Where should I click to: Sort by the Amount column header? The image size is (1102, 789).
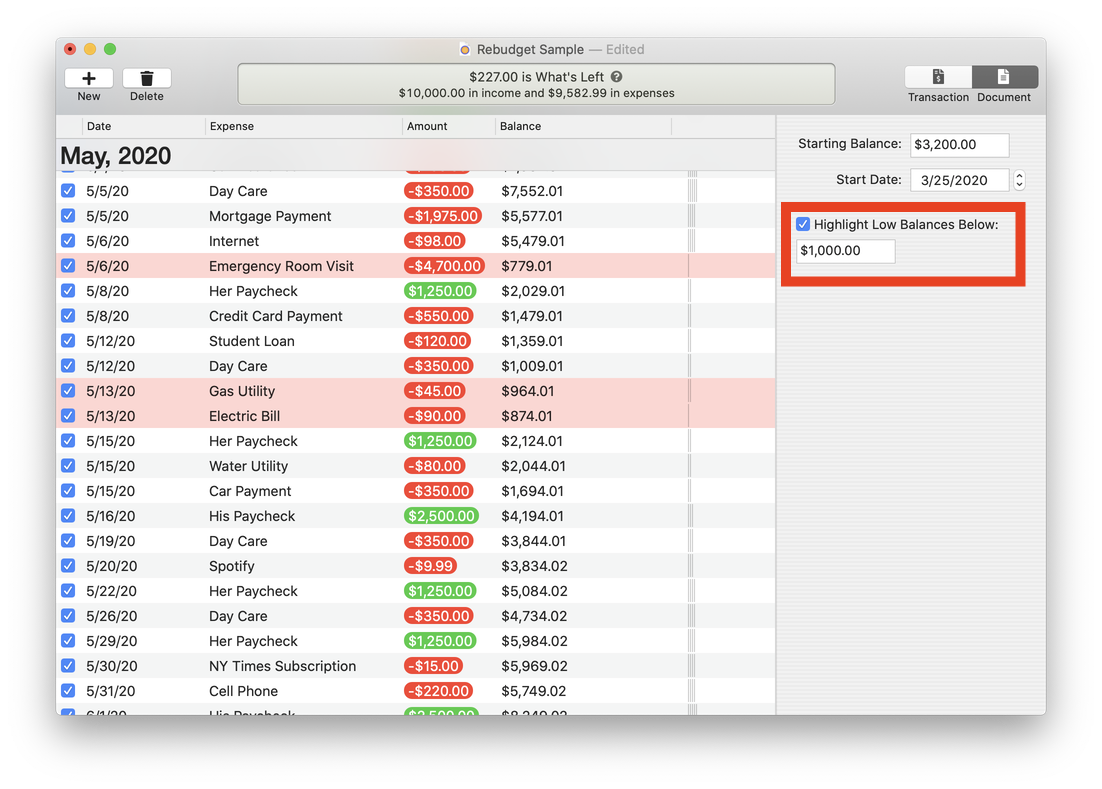click(x=448, y=126)
